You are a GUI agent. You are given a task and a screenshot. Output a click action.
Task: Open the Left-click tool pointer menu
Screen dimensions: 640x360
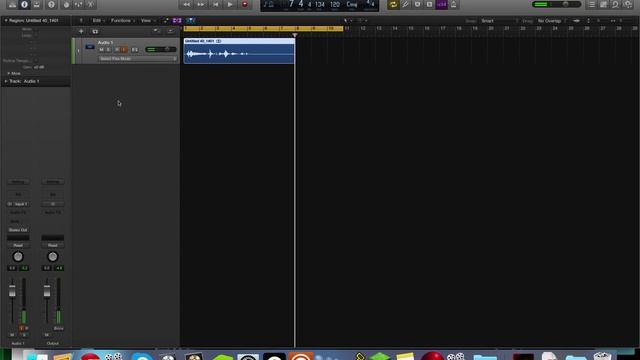point(347,20)
